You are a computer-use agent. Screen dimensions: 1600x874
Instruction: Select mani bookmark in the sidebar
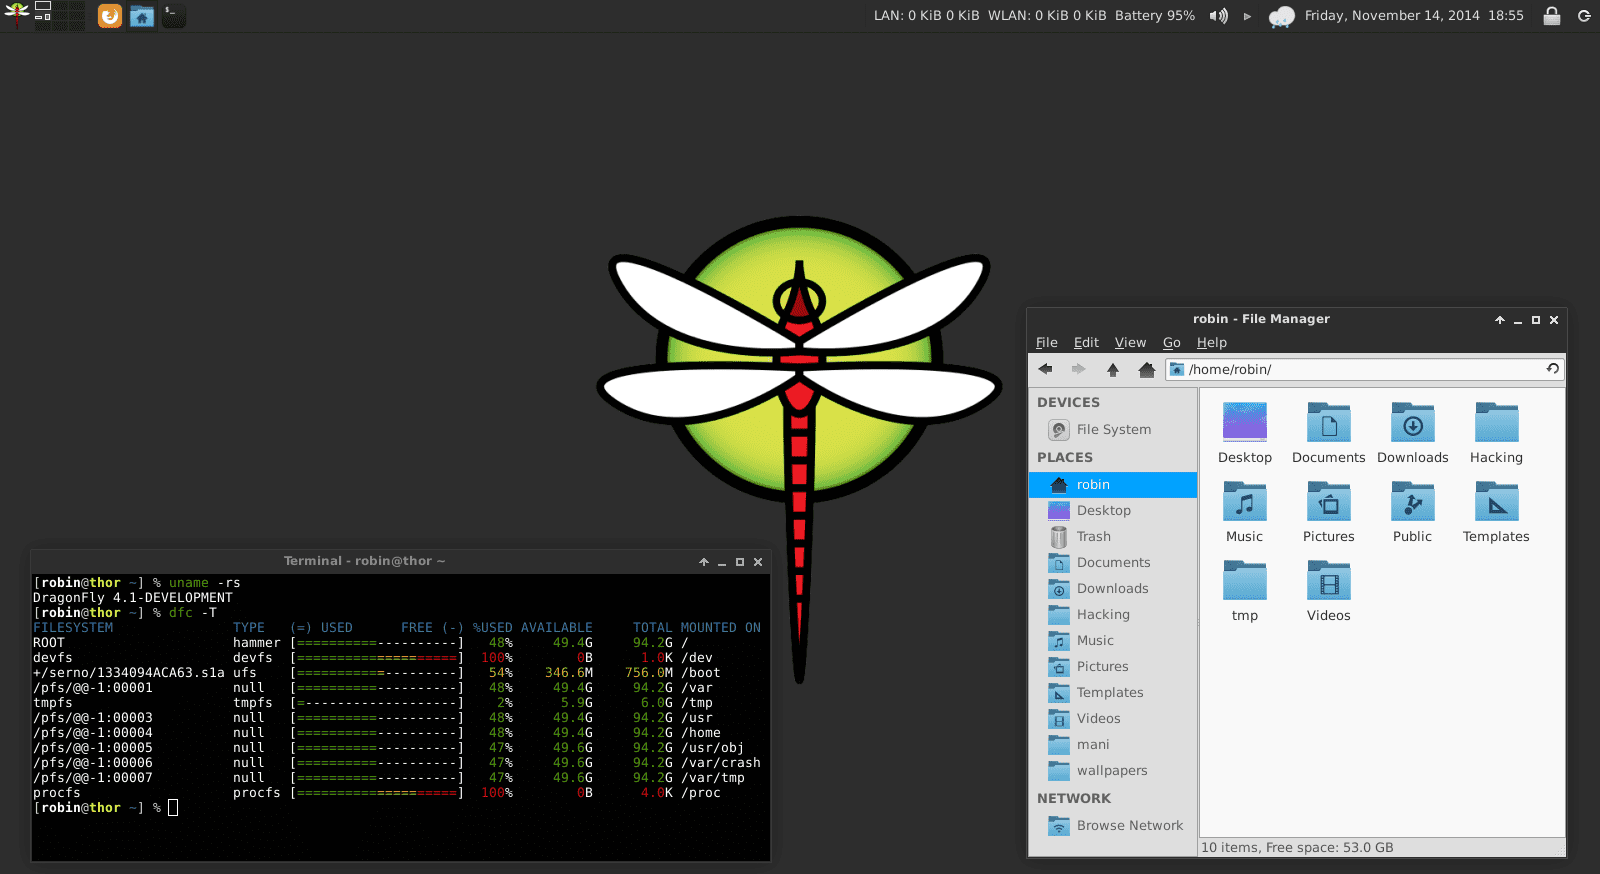coord(1113,745)
